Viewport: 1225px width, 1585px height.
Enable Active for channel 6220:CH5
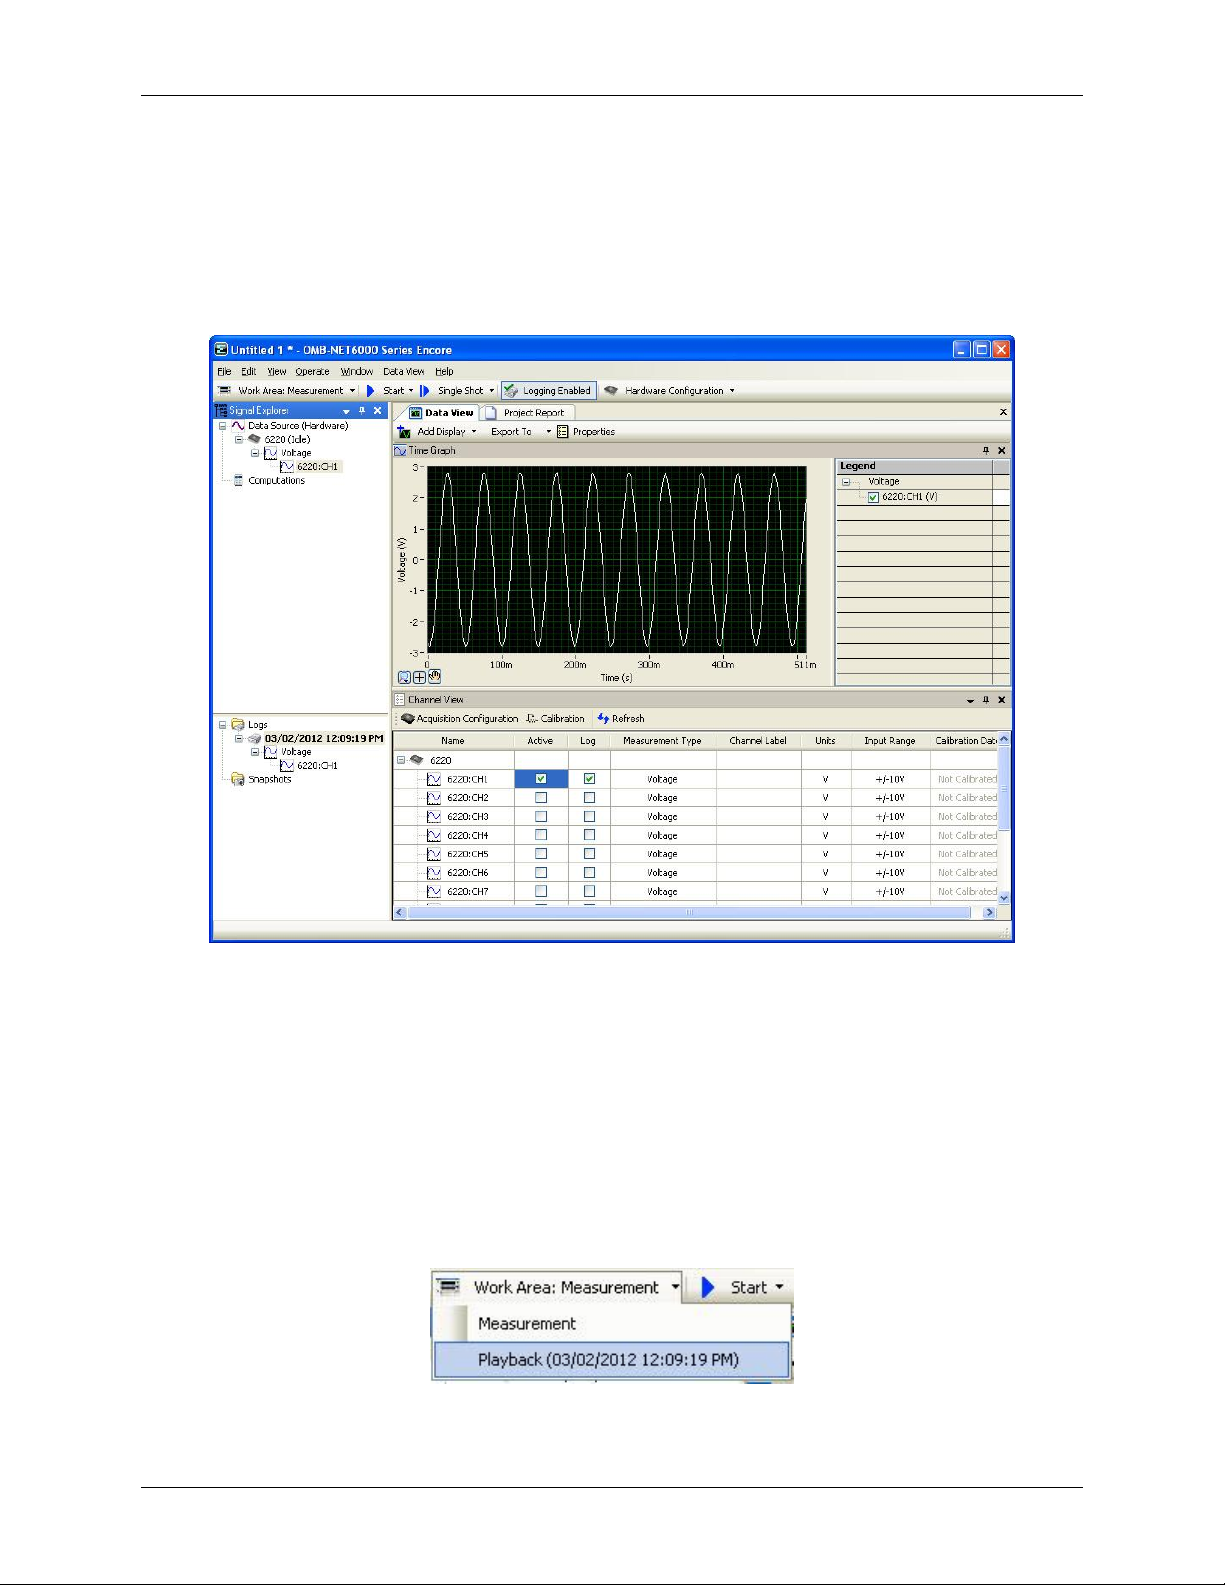coord(541,853)
